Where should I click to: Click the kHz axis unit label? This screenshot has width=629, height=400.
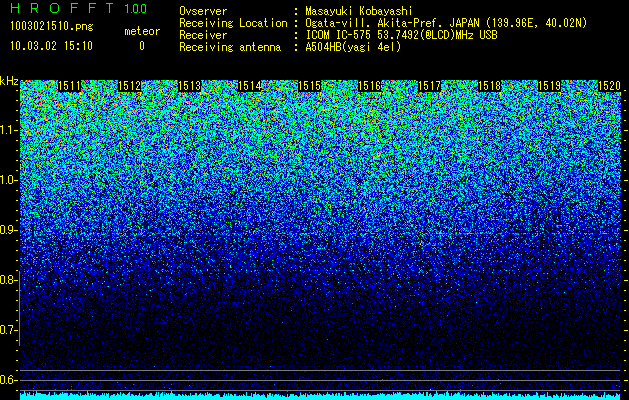point(9,81)
